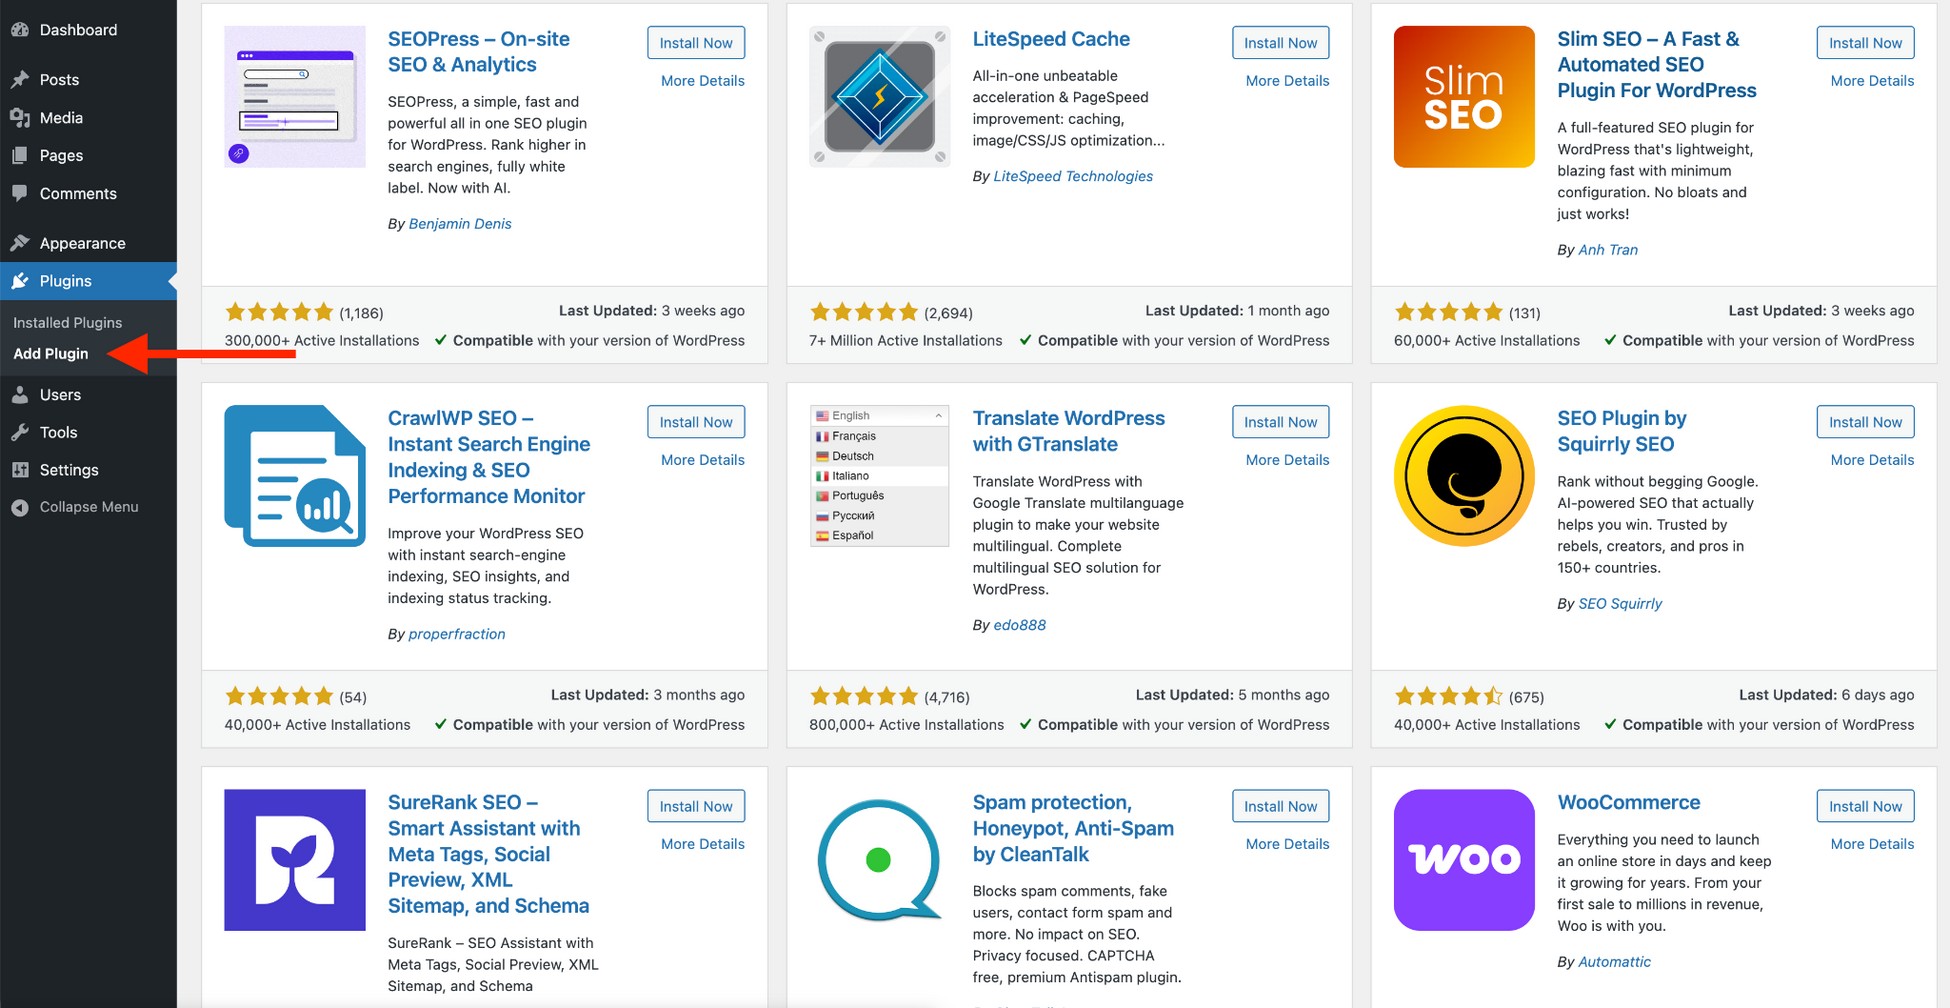Install the LiteSpeed Cache plugin
The height and width of the screenshot is (1008, 1950).
tap(1280, 43)
